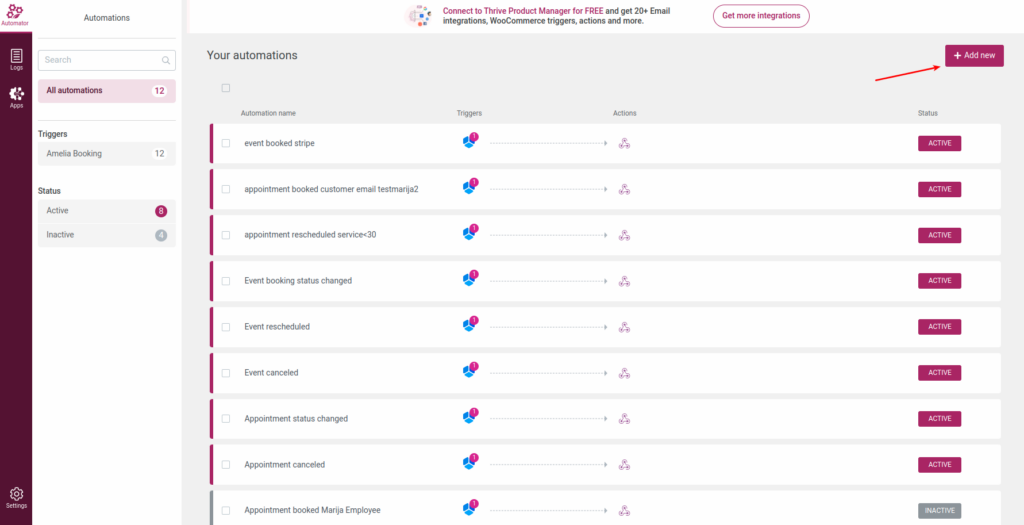Toggle the select-all automations checkbox
This screenshot has width=1024, height=525.
coord(226,88)
